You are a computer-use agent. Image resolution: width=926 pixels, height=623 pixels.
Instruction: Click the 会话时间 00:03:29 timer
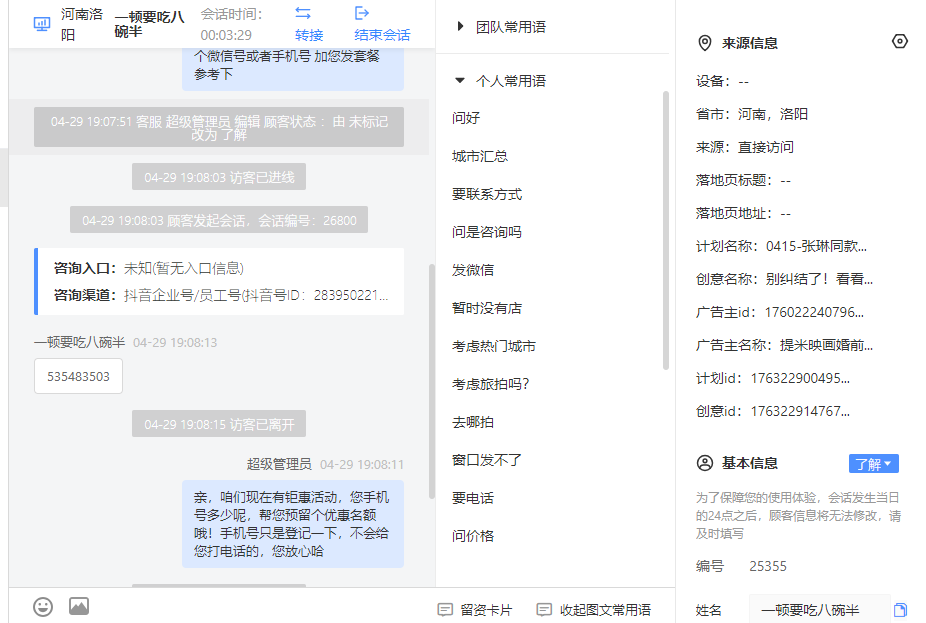point(232,24)
